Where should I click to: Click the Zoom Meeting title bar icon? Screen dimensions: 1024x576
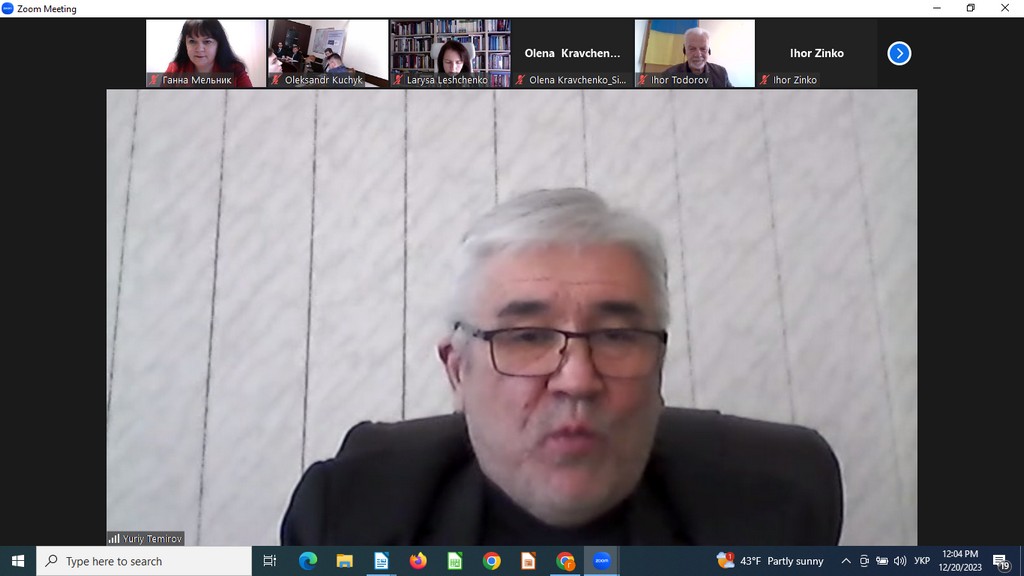8,8
